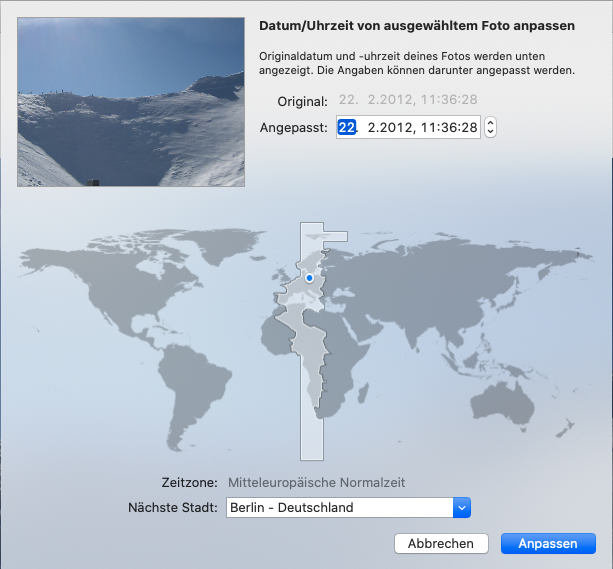Increment the date with the stepper up arrow

(x=490, y=122)
